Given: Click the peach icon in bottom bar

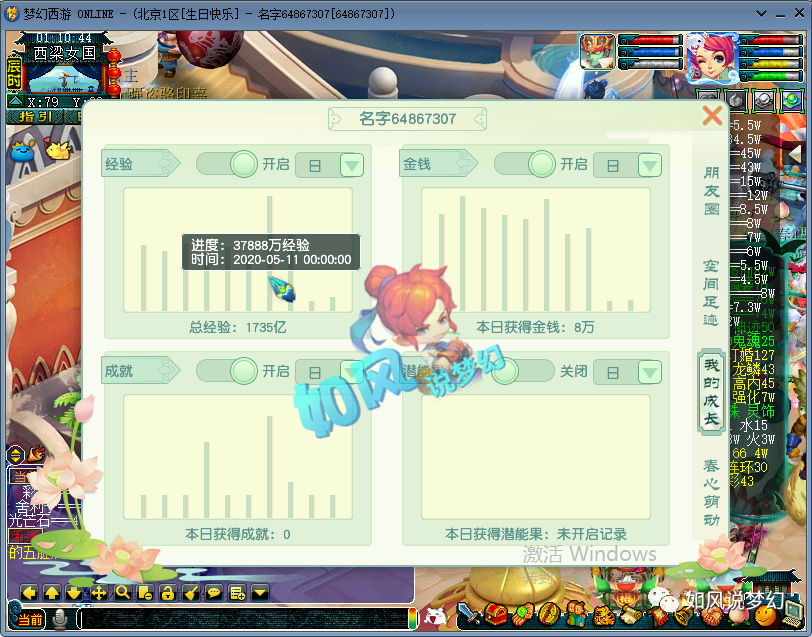Looking at the screenshot, I should (738, 616).
